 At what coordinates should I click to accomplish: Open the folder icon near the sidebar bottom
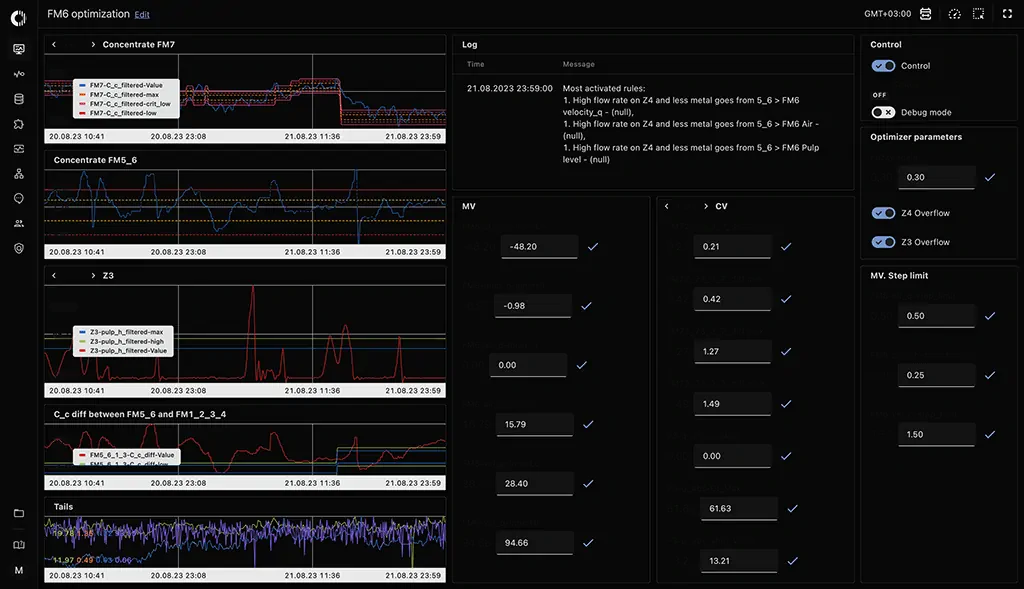(x=17, y=511)
